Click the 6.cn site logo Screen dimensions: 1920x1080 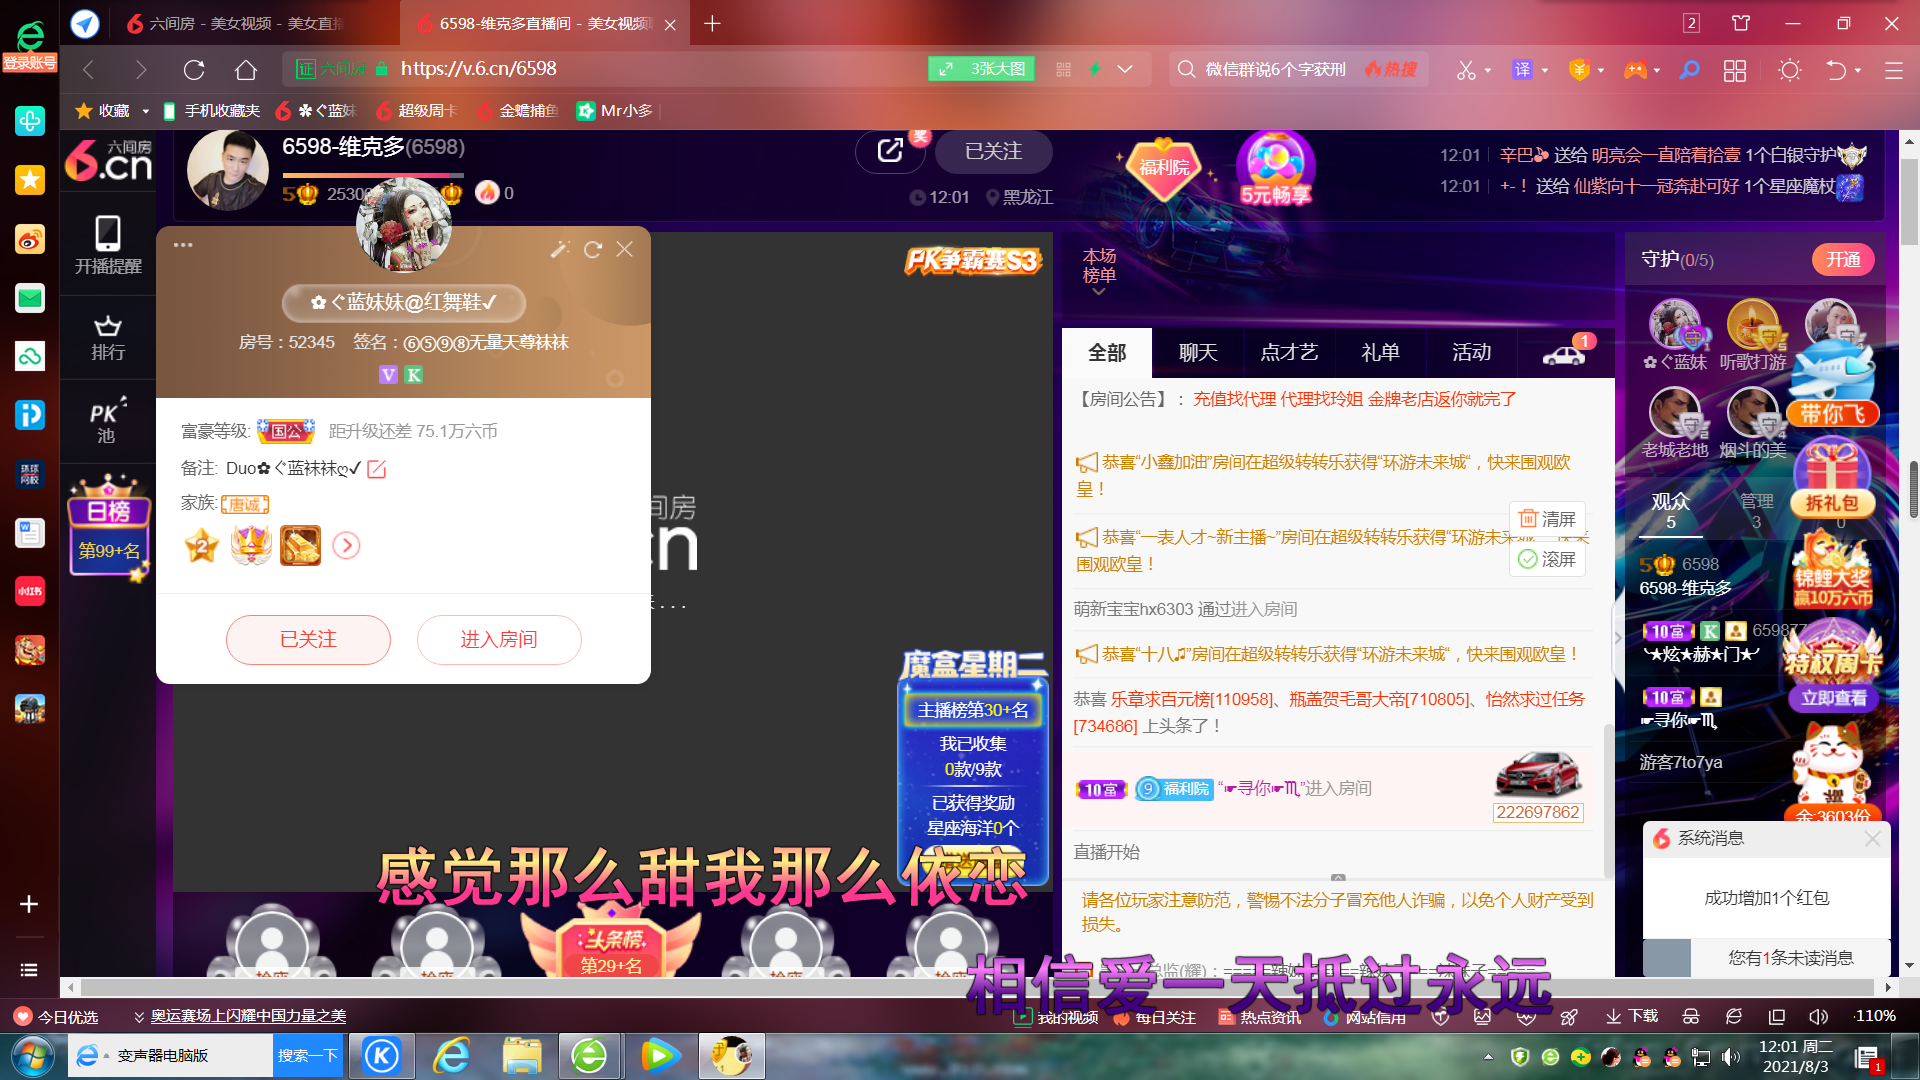coord(108,161)
